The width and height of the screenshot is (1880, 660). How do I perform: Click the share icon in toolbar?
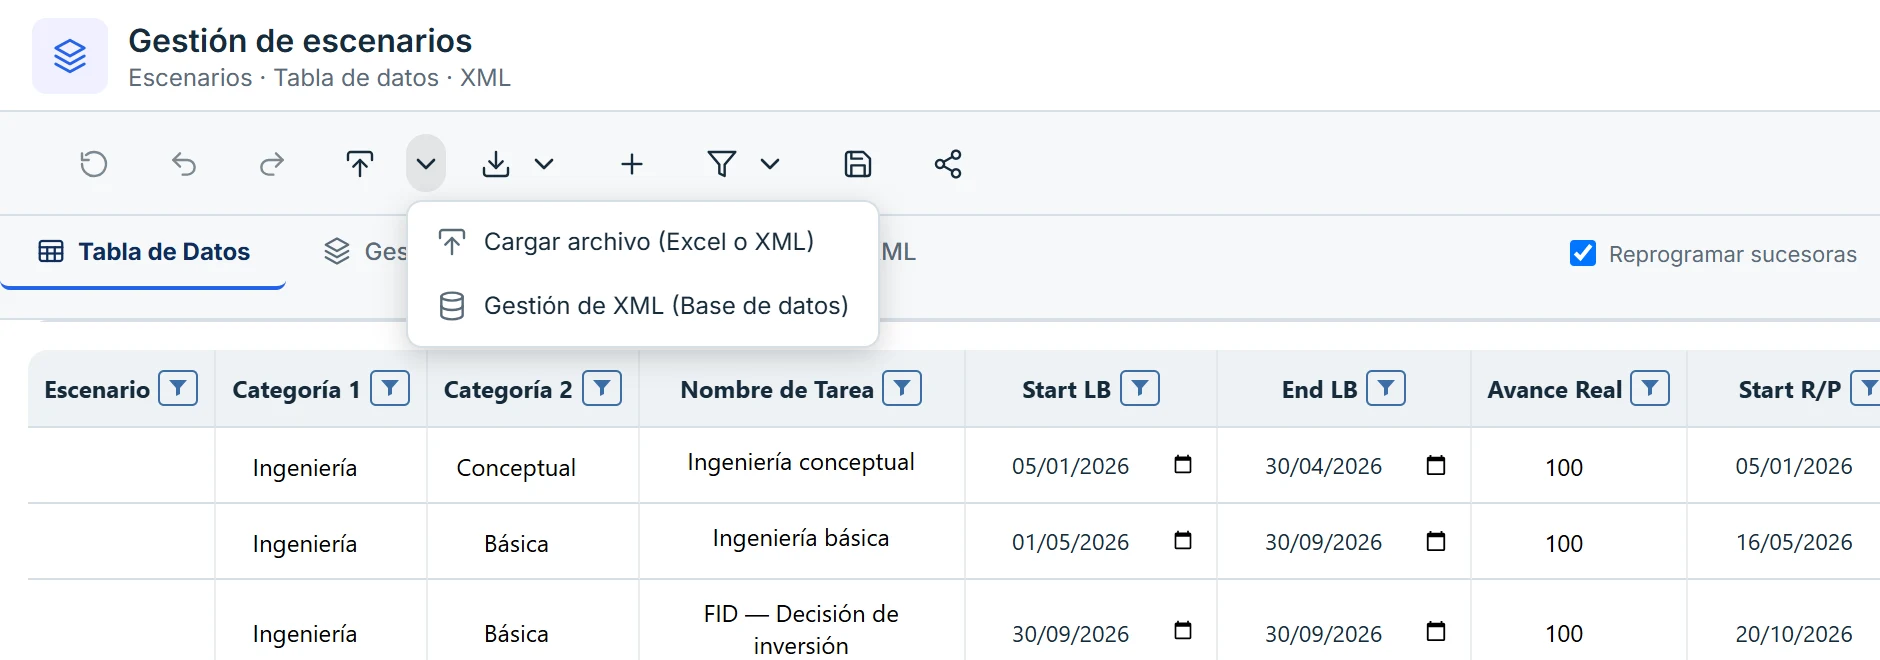coord(948,164)
